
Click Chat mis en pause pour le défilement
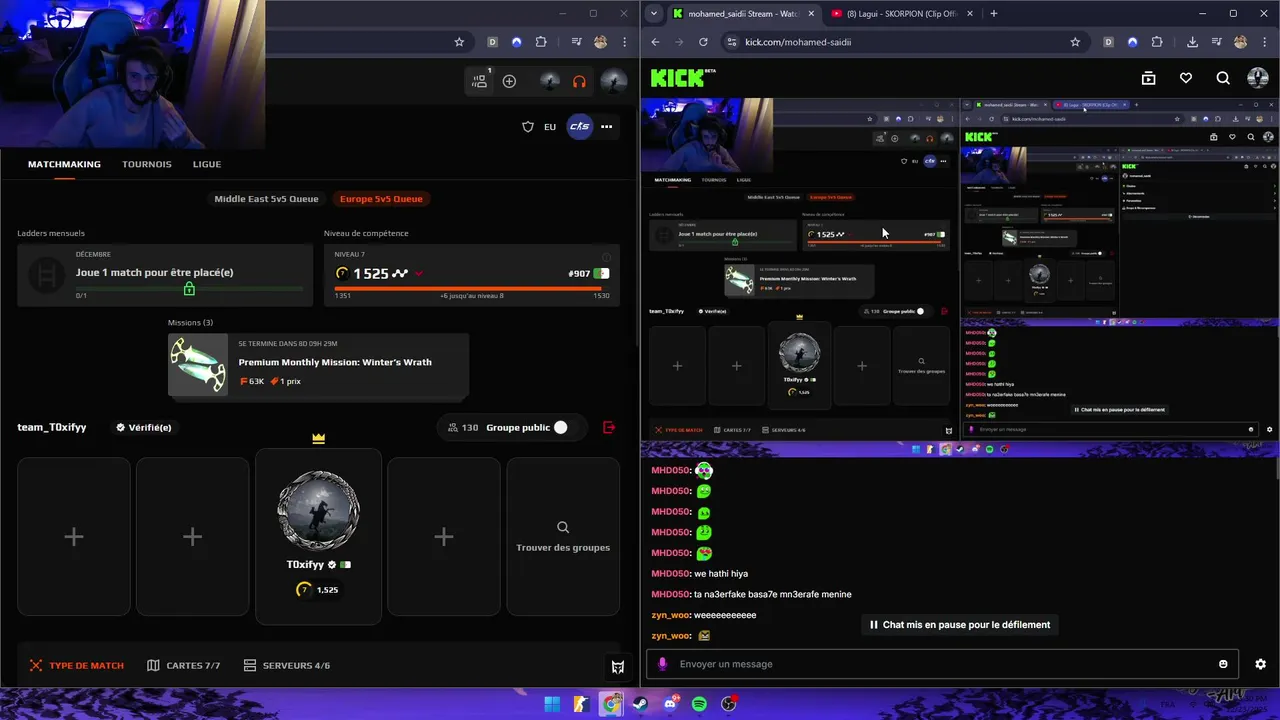960,625
